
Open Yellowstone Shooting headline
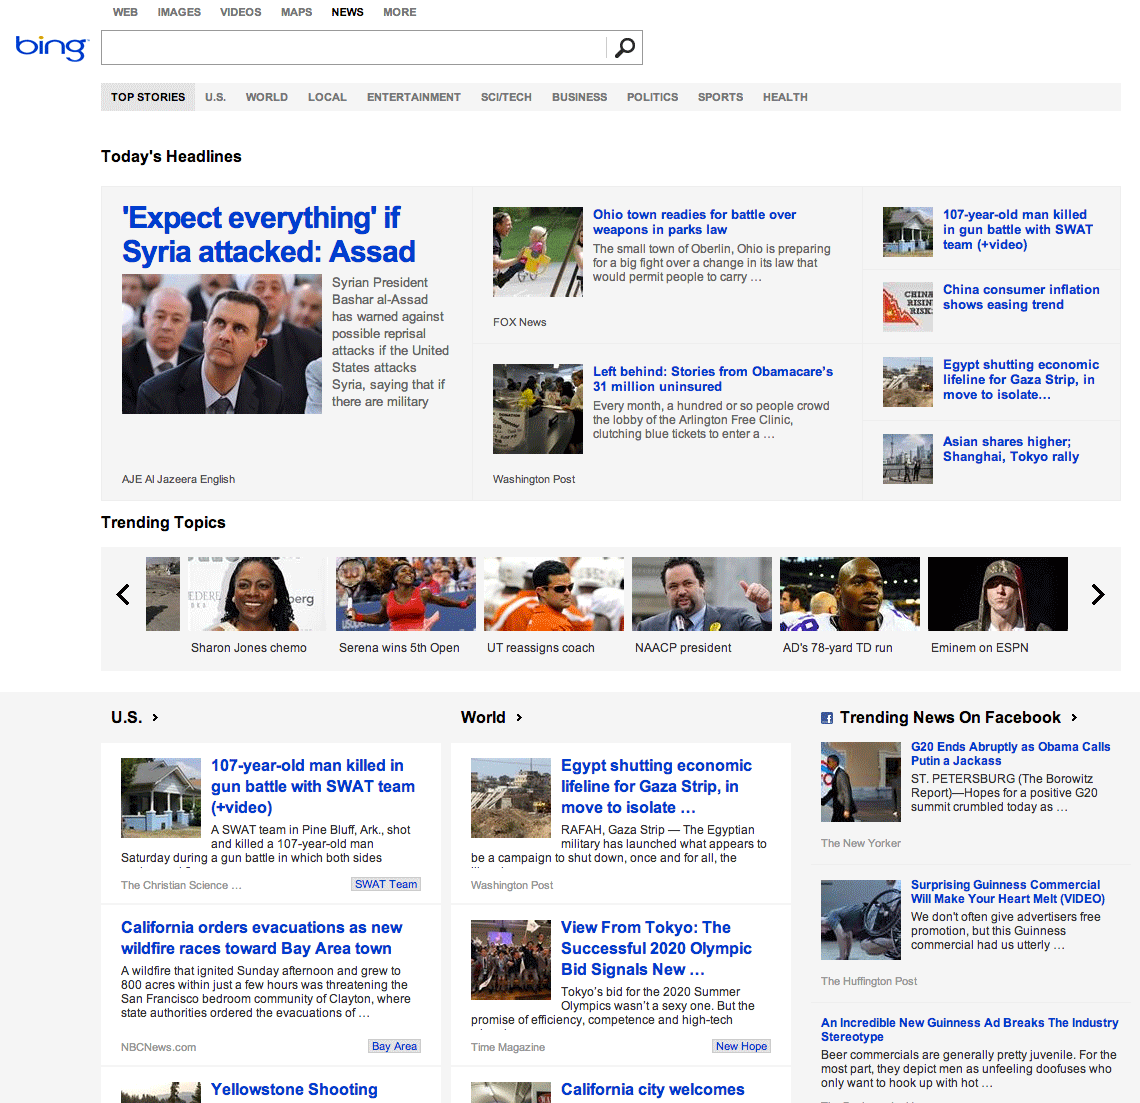point(294,1089)
